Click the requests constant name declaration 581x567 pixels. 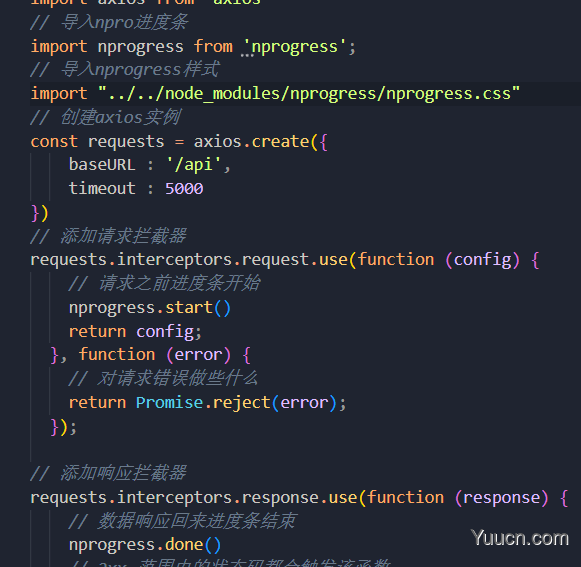[126, 142]
